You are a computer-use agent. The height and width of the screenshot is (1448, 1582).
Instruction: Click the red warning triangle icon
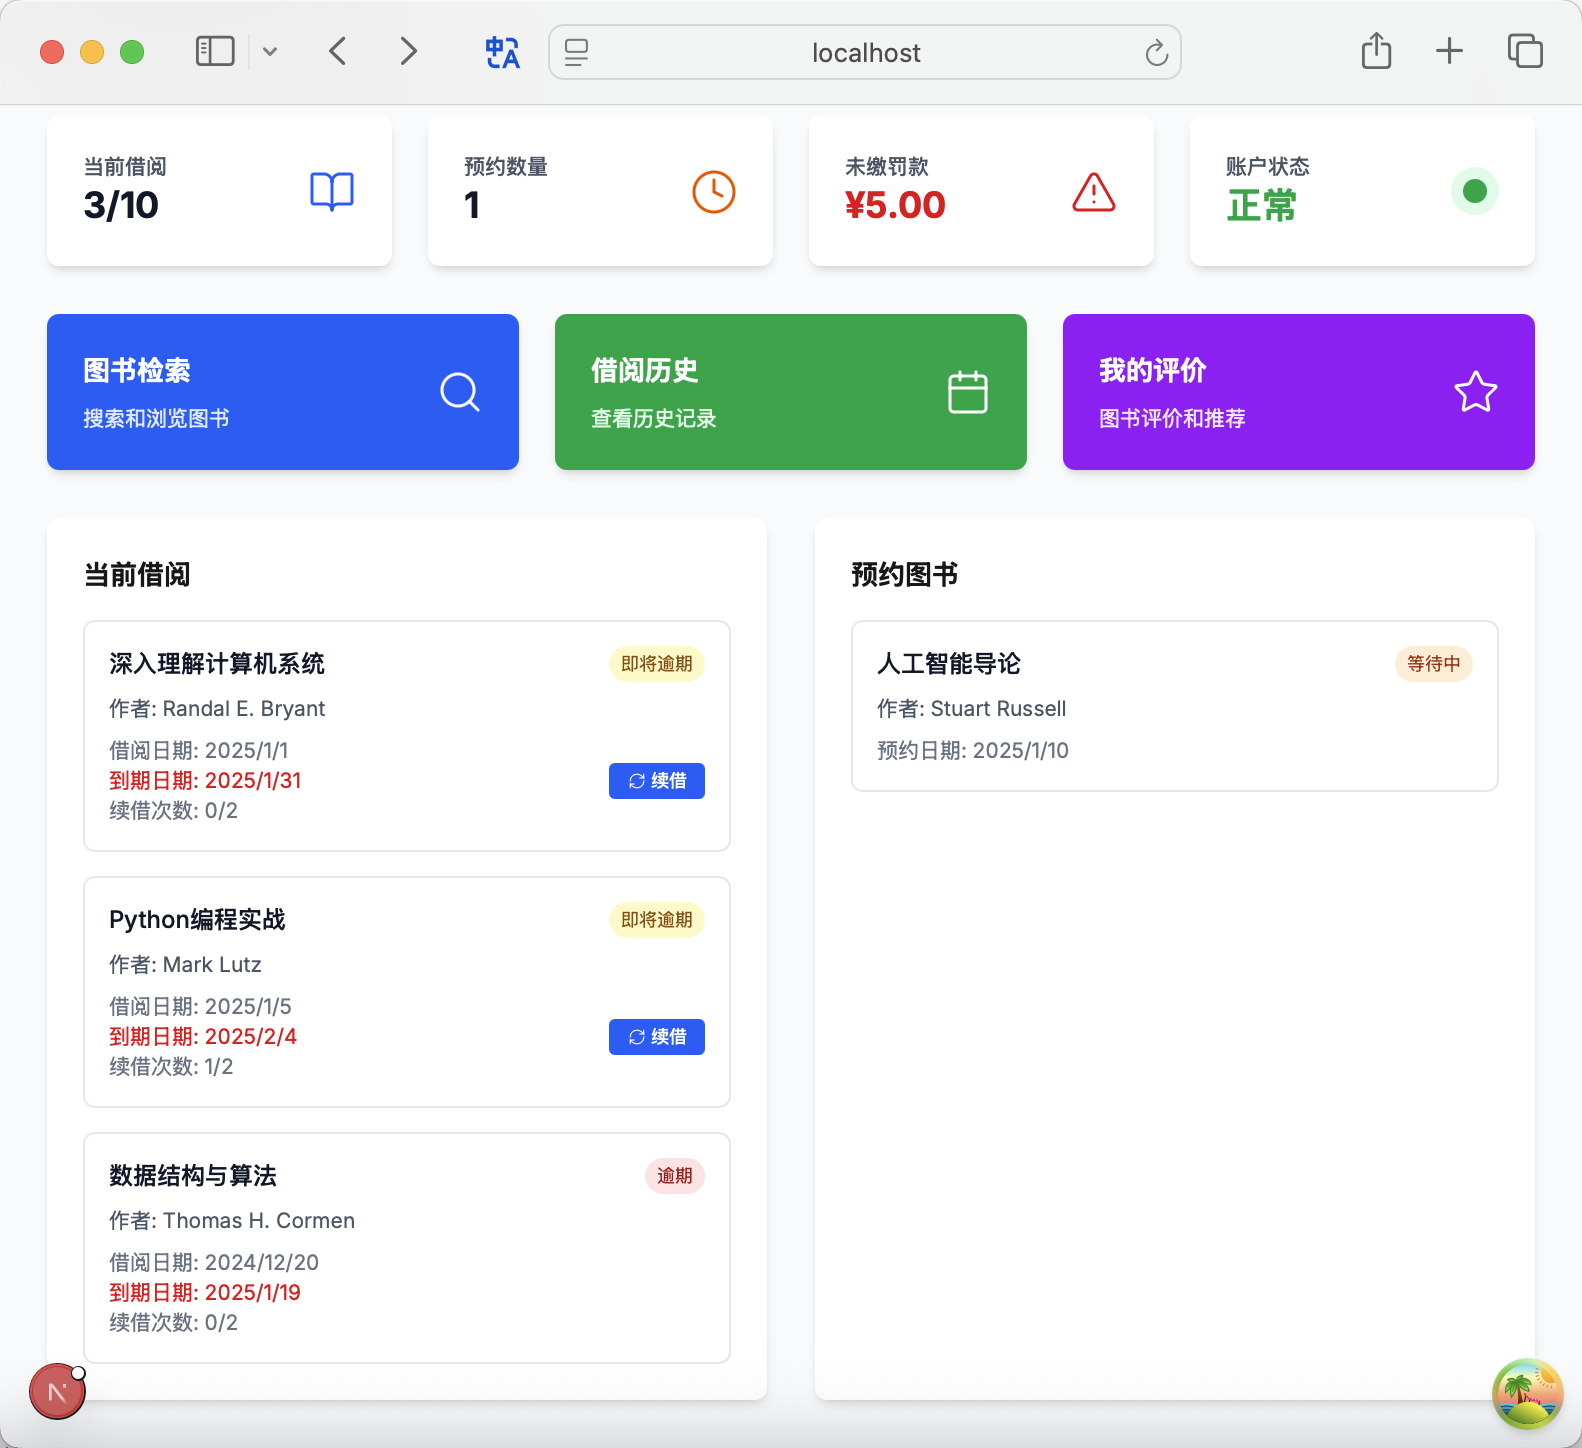(x=1093, y=192)
